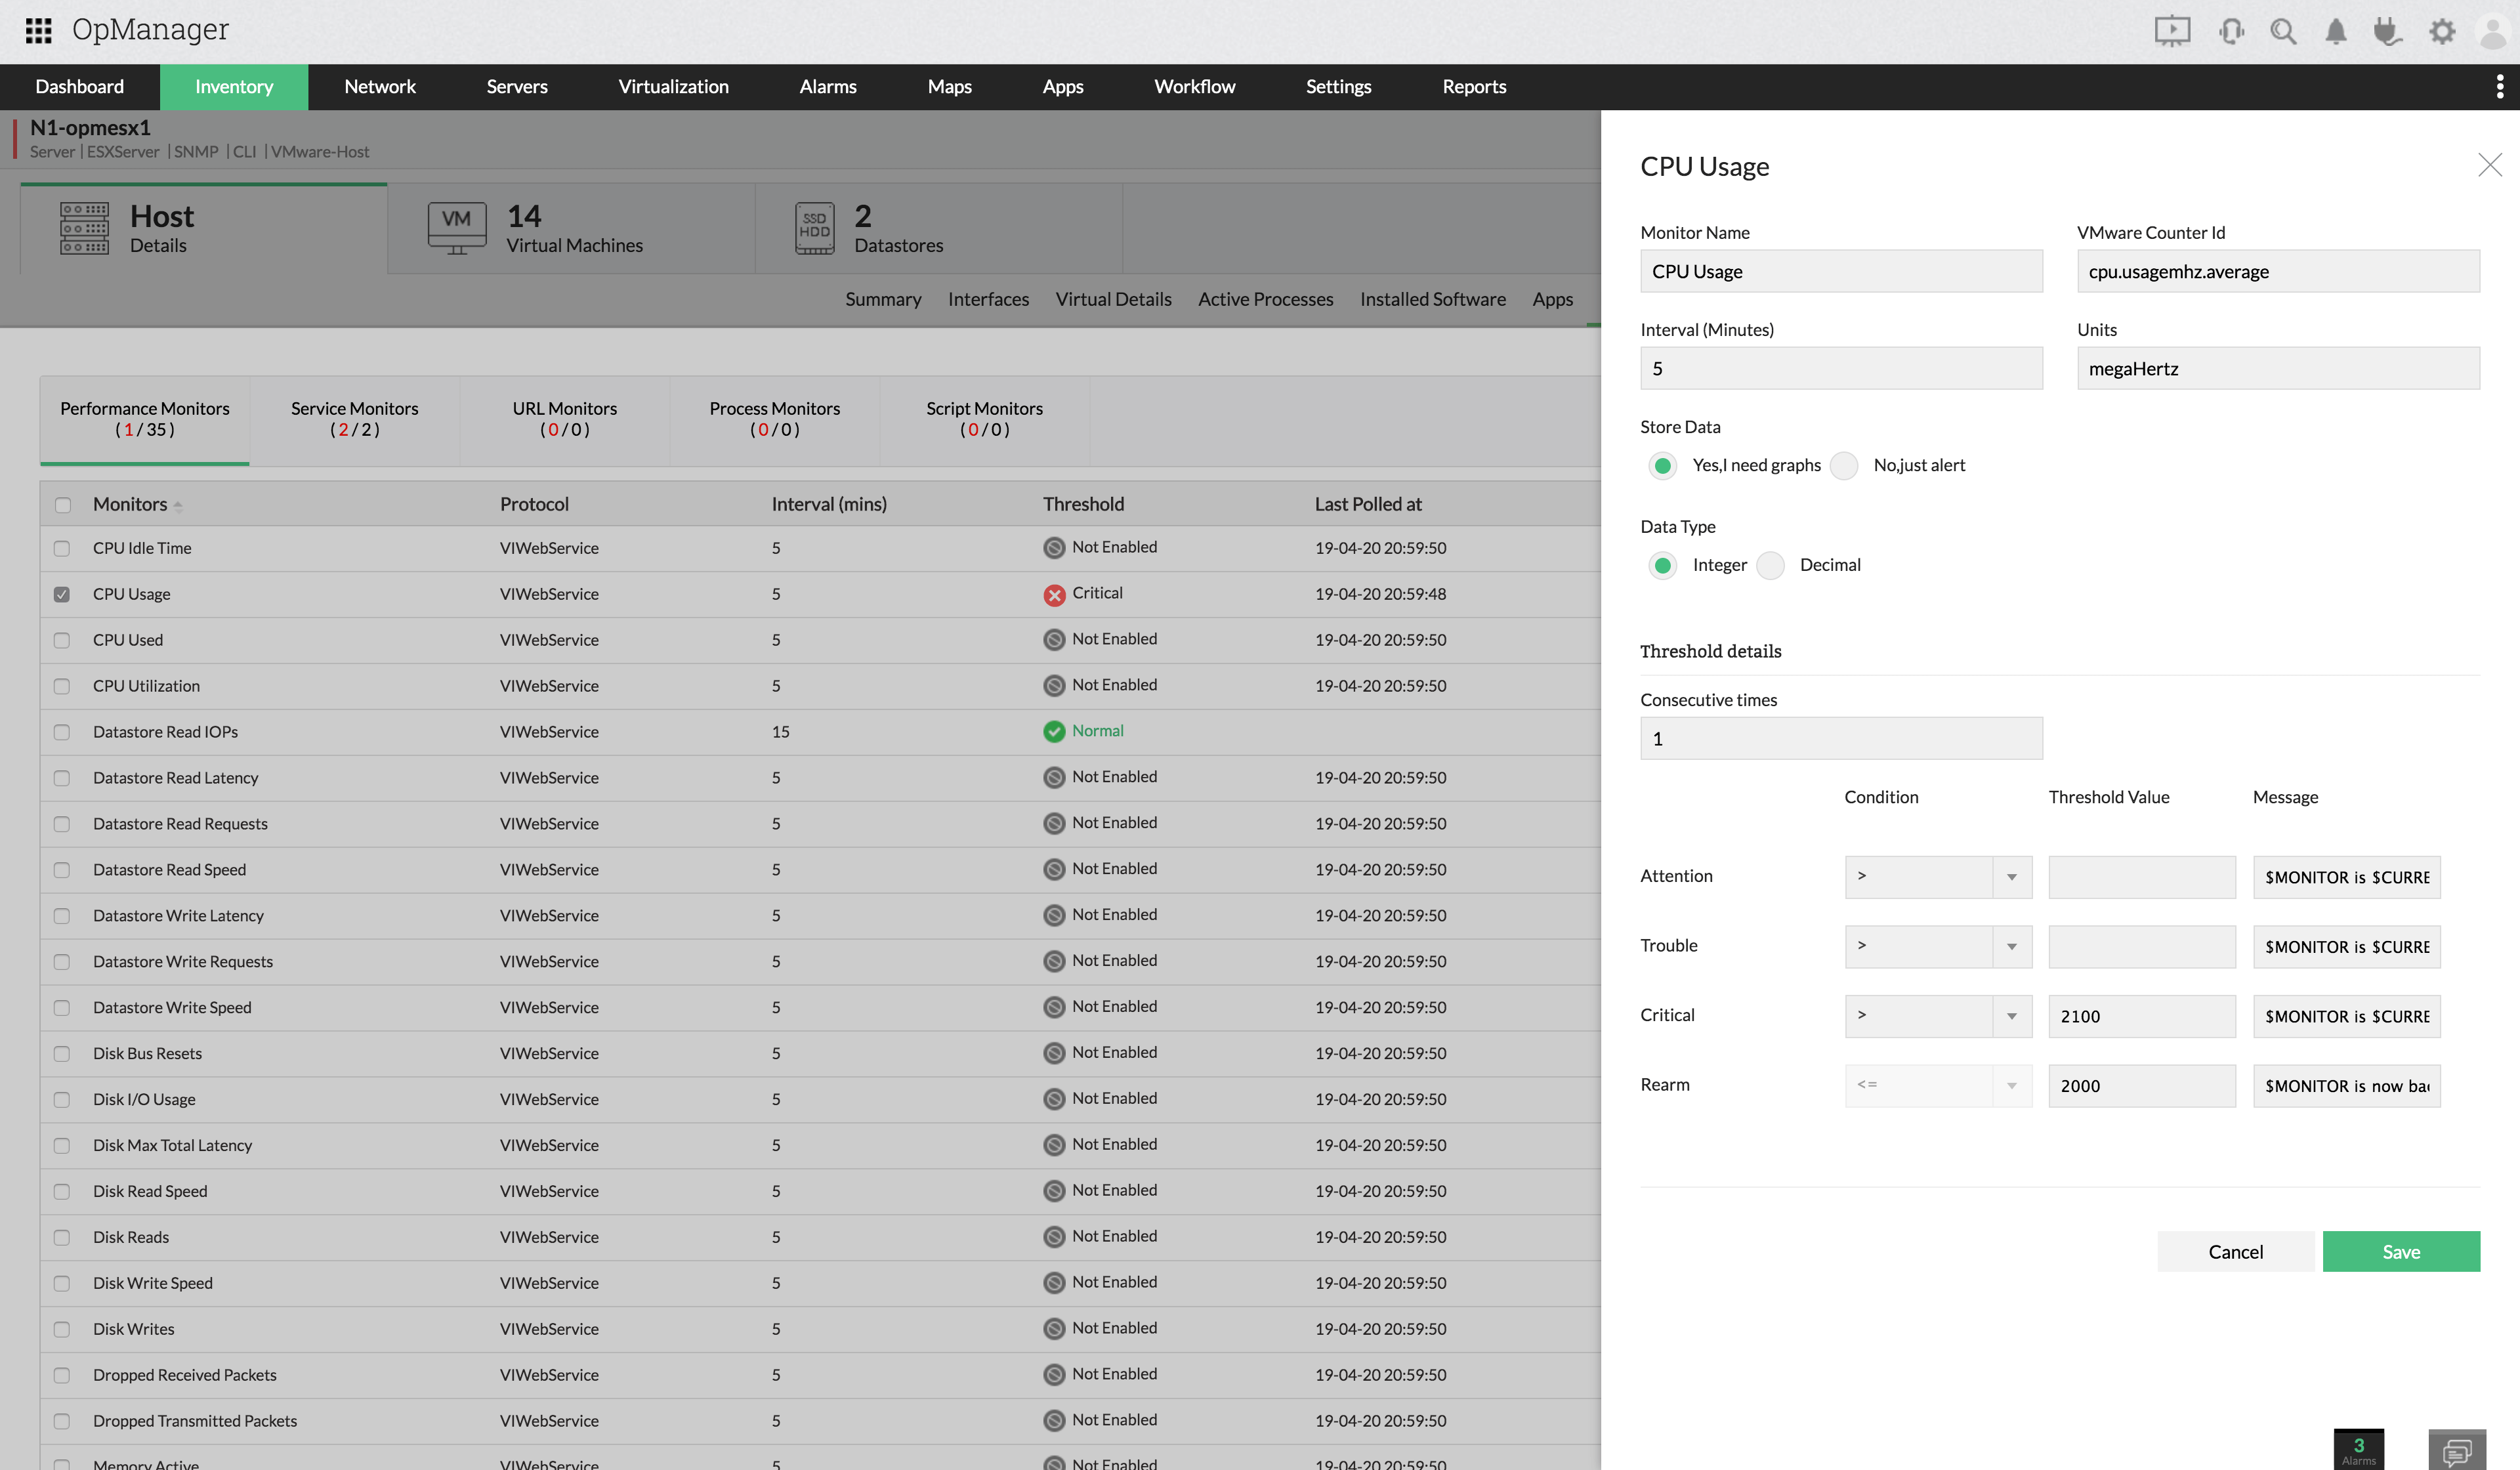Open the apps grid launcher icon
Screen dimensions: 2520x1470
38,30
